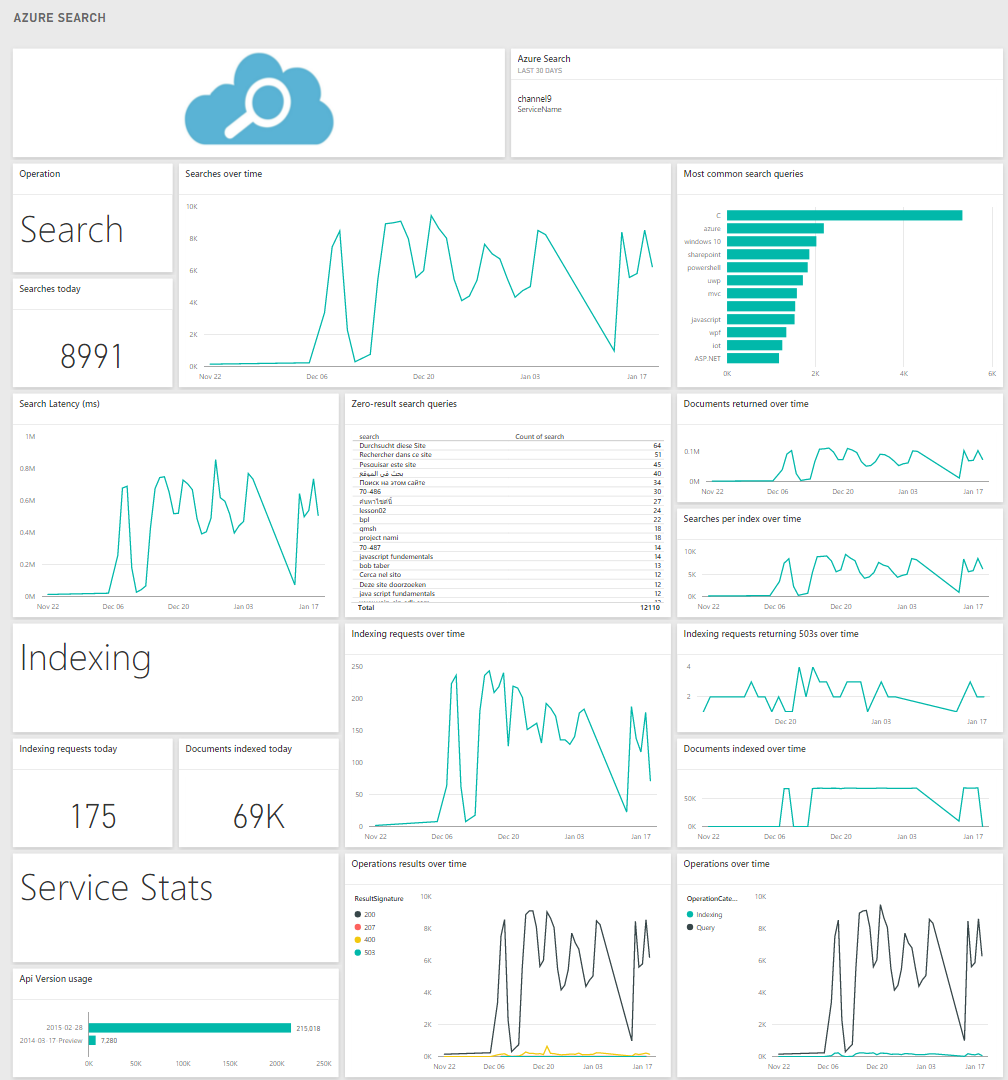Click the 'LAST 30 DAYS' subtitle

539,70
